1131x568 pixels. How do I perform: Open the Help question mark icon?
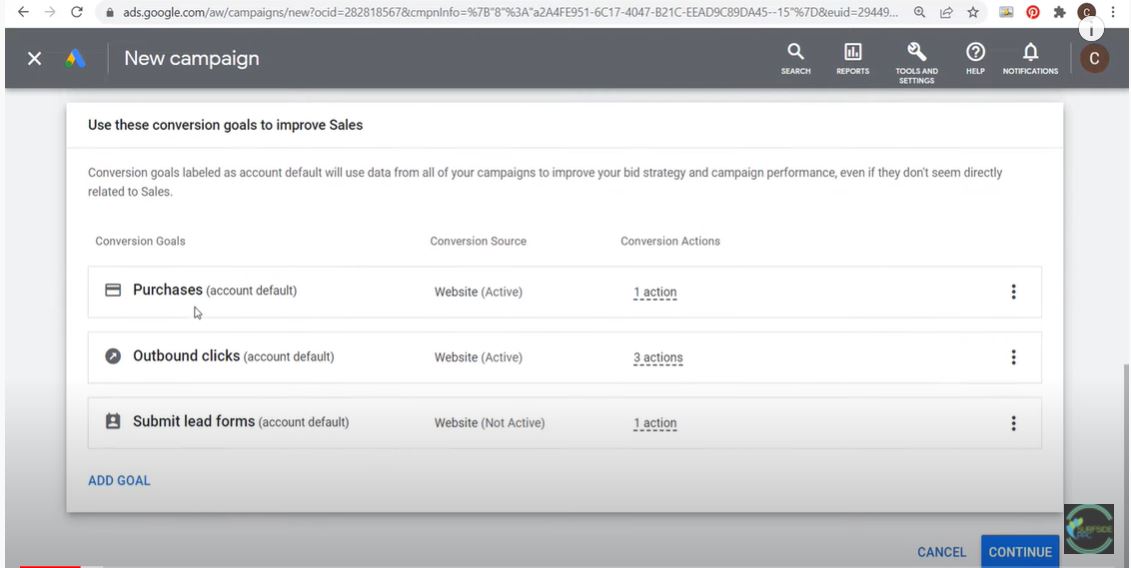point(975,58)
